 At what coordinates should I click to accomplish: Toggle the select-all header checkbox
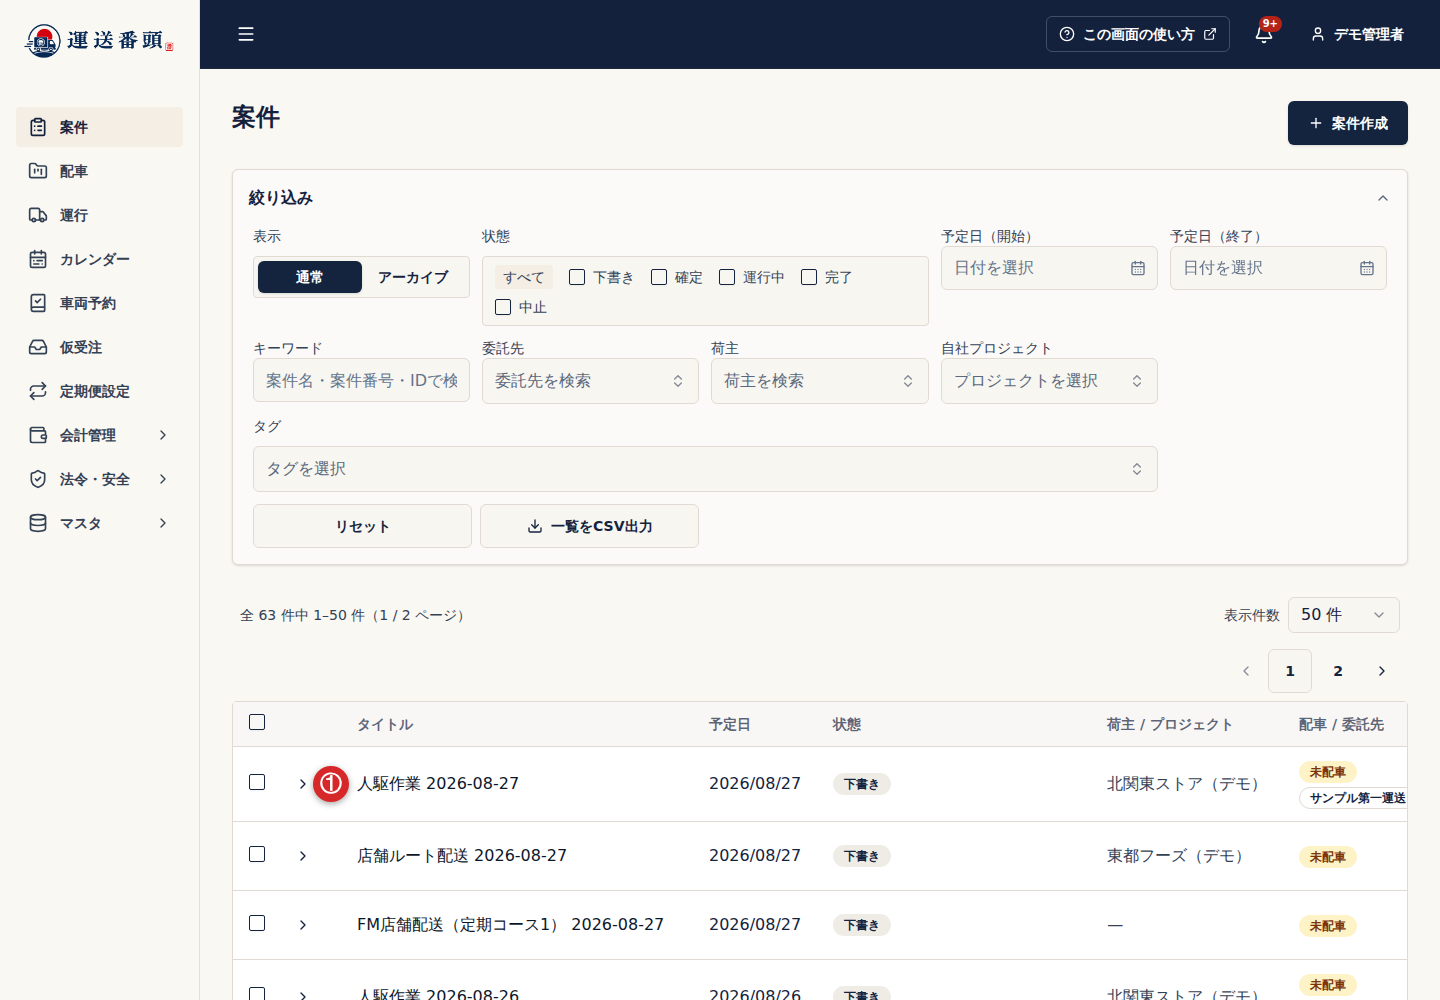[x=257, y=722]
